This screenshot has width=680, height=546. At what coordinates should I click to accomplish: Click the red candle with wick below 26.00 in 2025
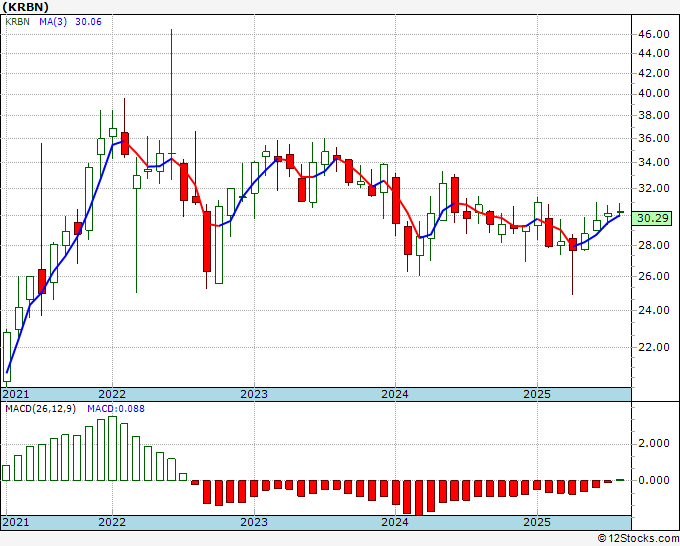(573, 265)
